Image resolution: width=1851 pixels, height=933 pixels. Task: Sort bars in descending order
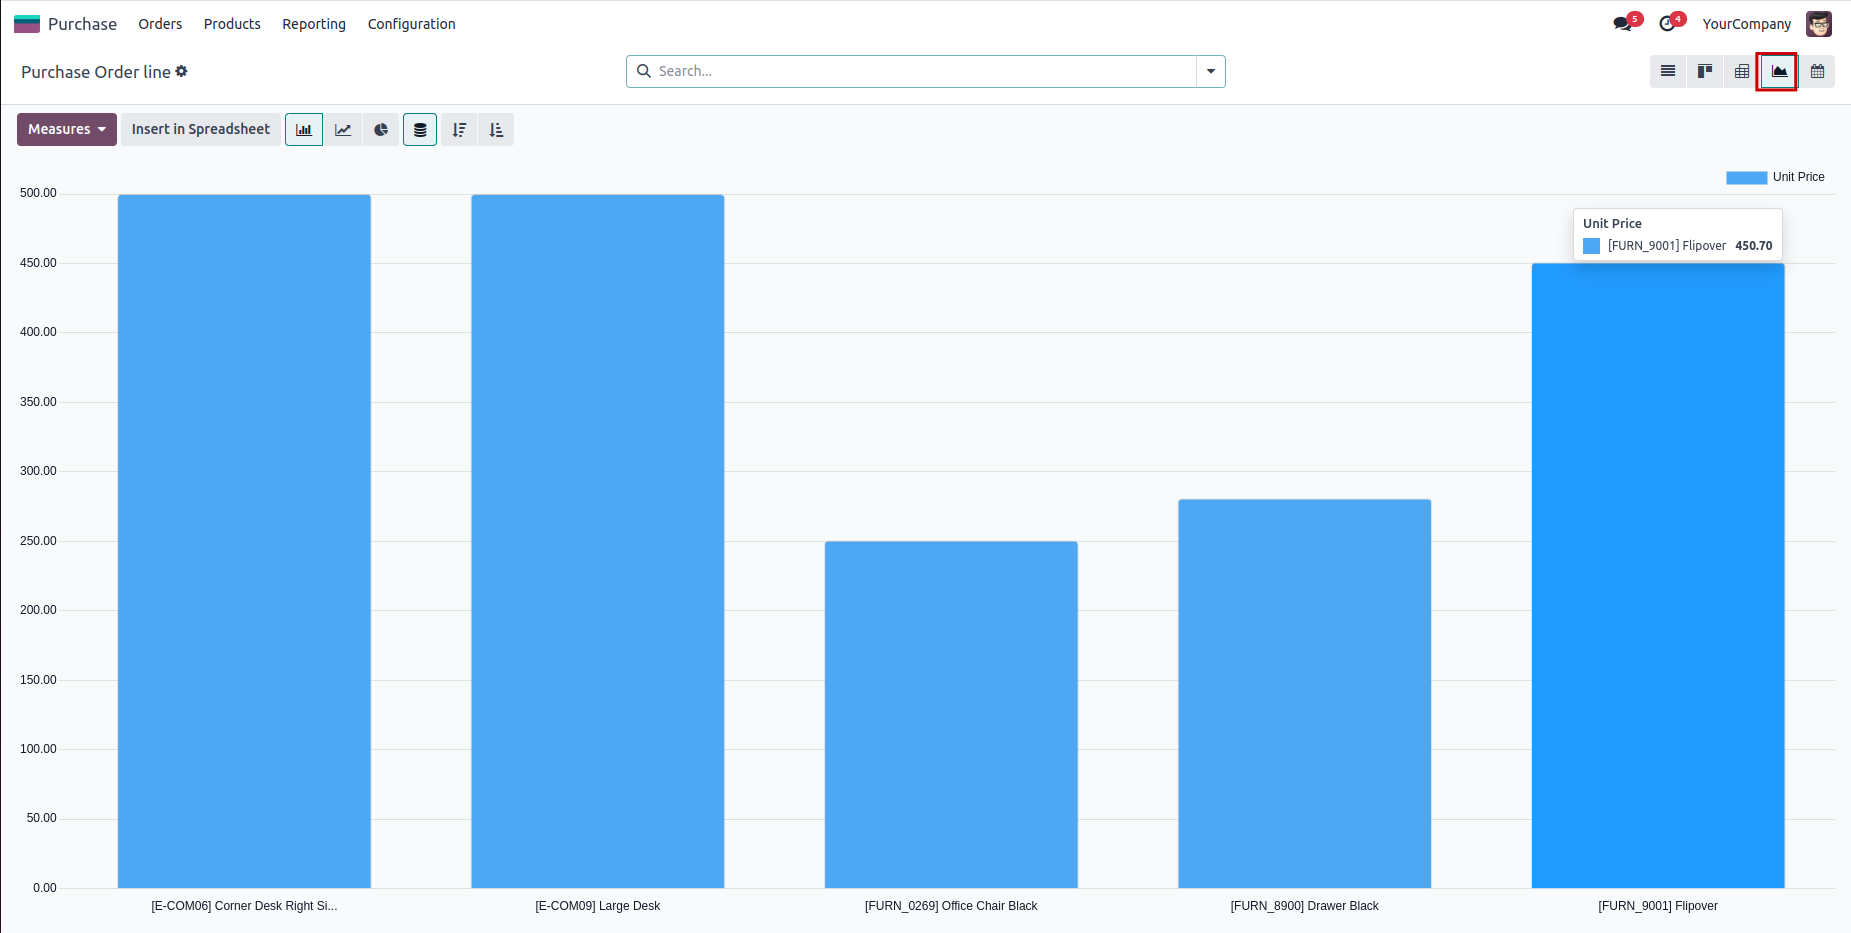point(459,129)
